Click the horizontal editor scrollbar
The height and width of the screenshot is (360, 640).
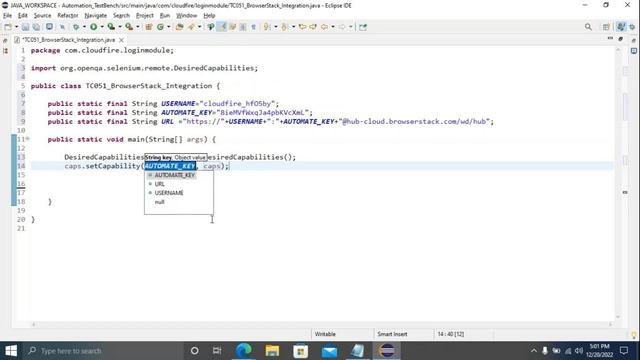322,324
